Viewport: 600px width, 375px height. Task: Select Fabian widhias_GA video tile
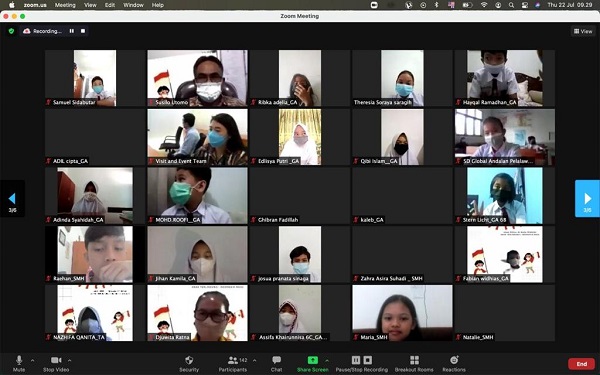(x=505, y=254)
